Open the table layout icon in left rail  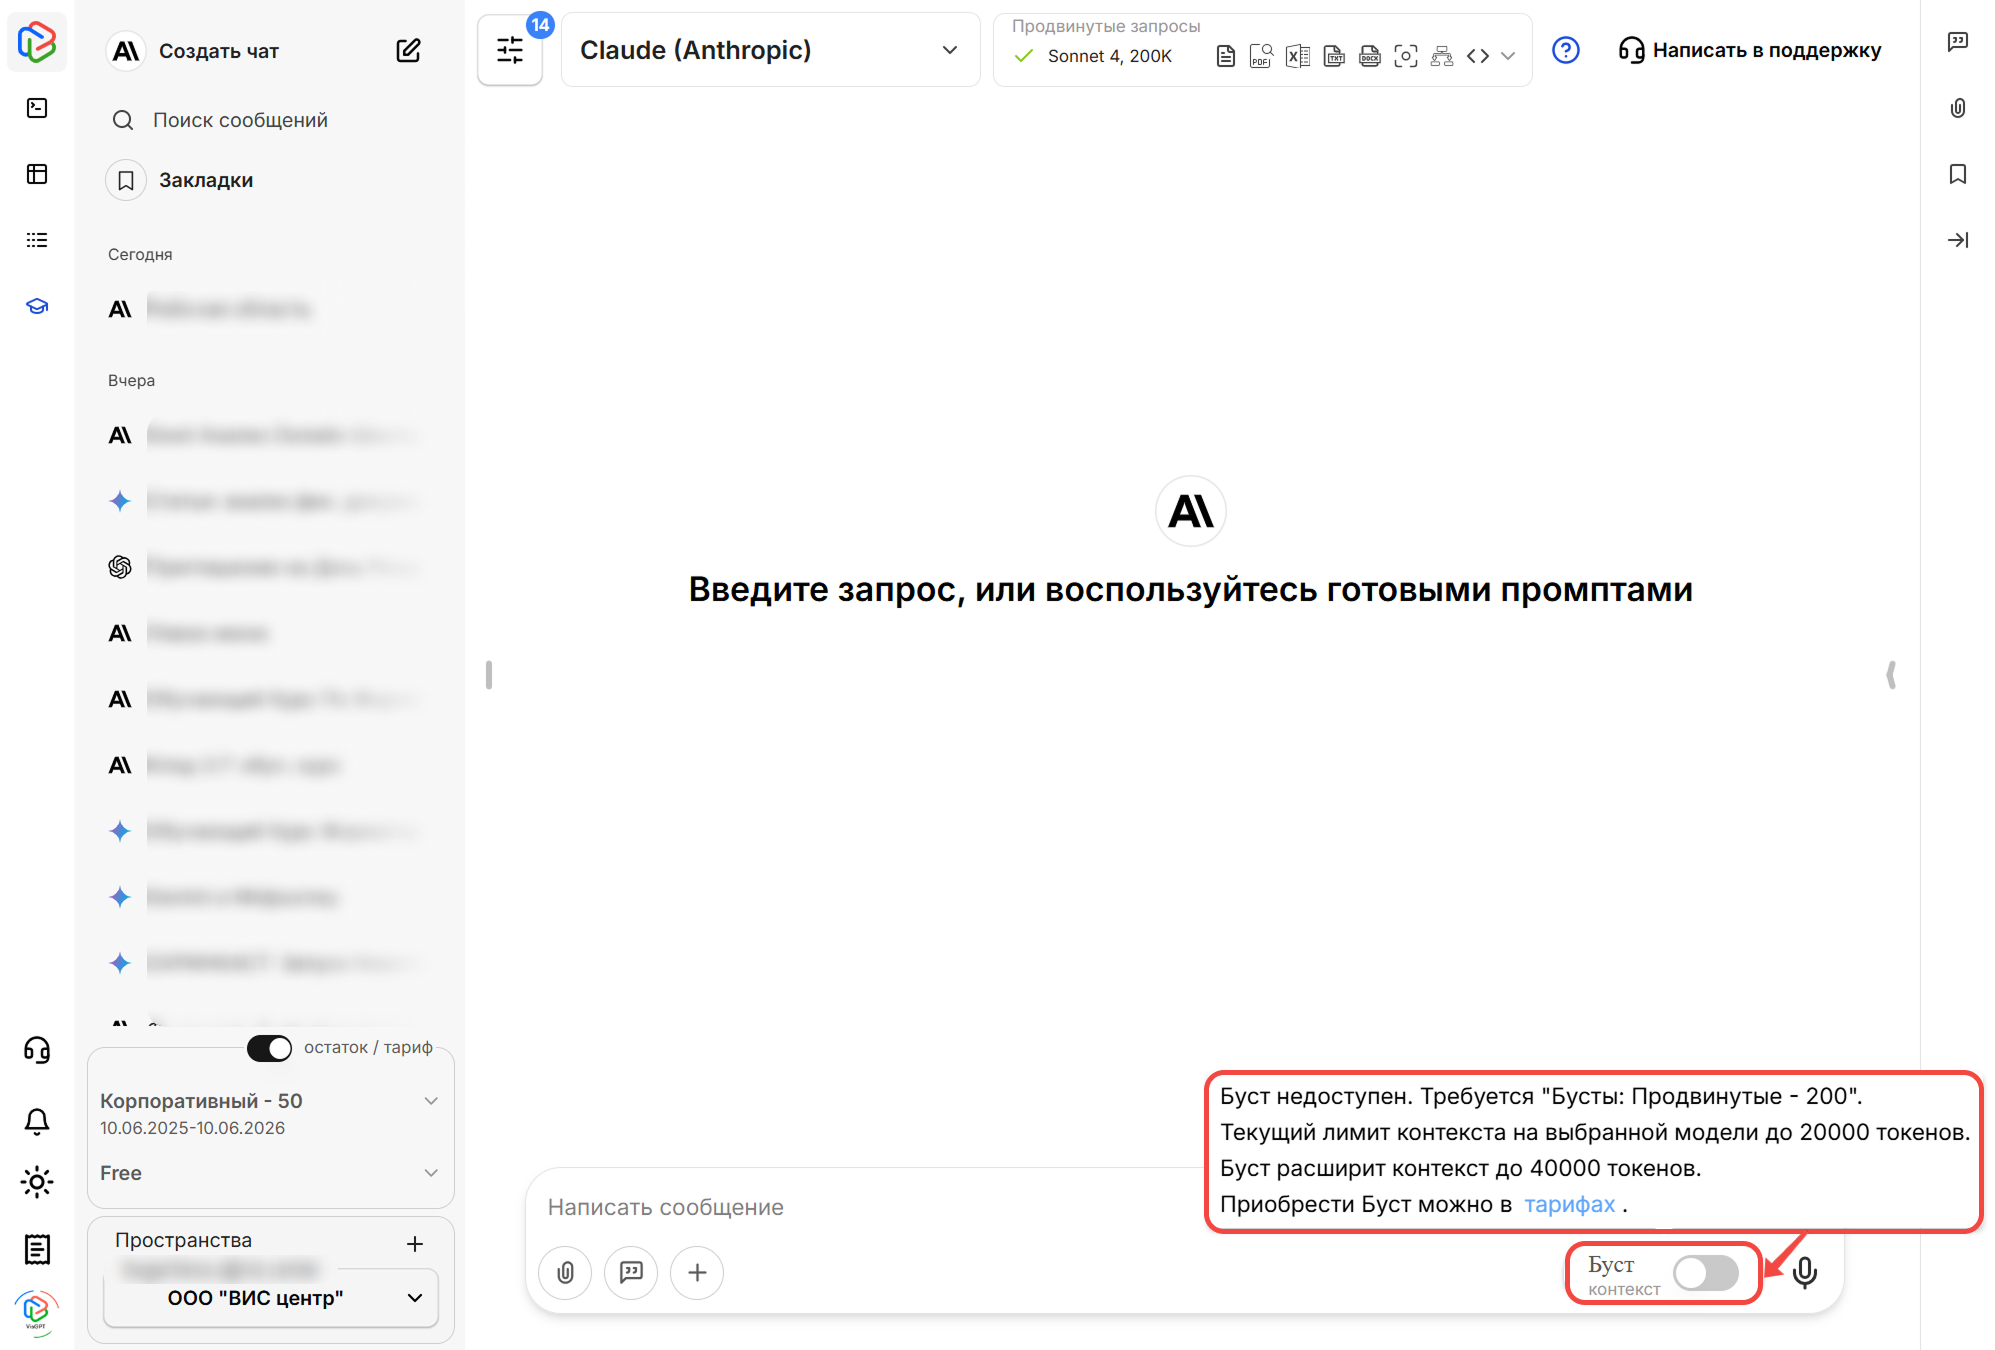click(37, 174)
